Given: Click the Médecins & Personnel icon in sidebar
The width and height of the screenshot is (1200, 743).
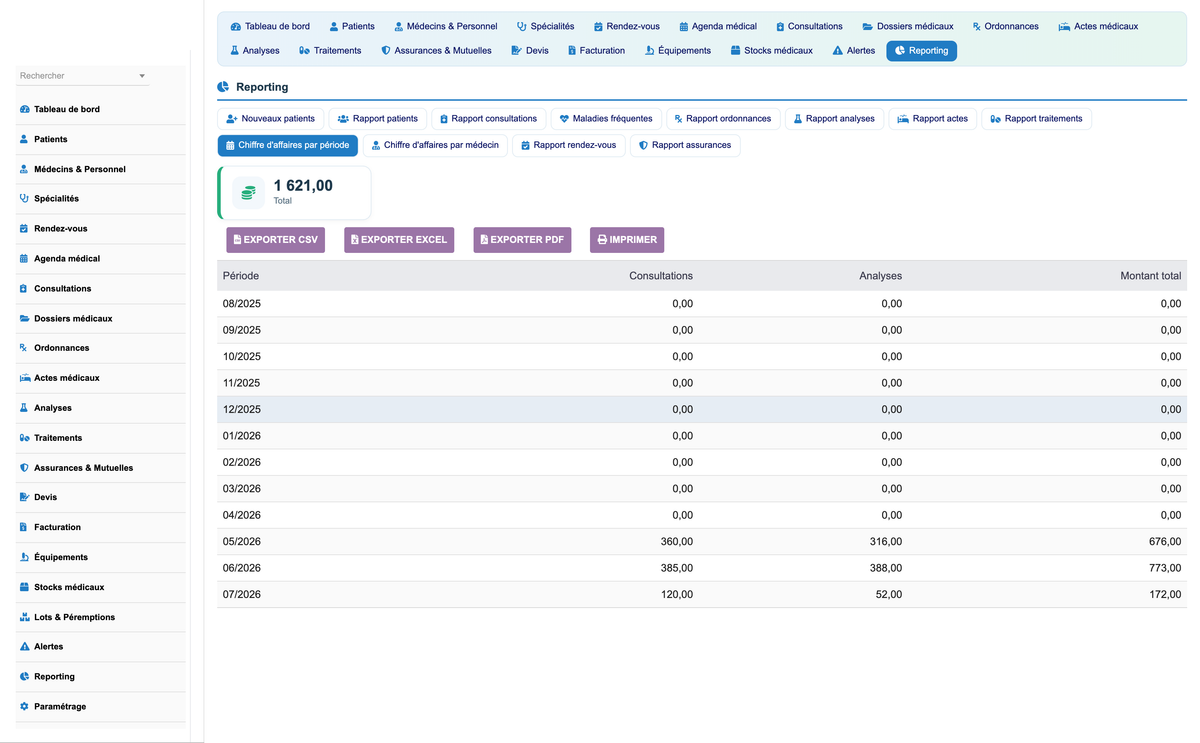Looking at the screenshot, I should point(24,169).
